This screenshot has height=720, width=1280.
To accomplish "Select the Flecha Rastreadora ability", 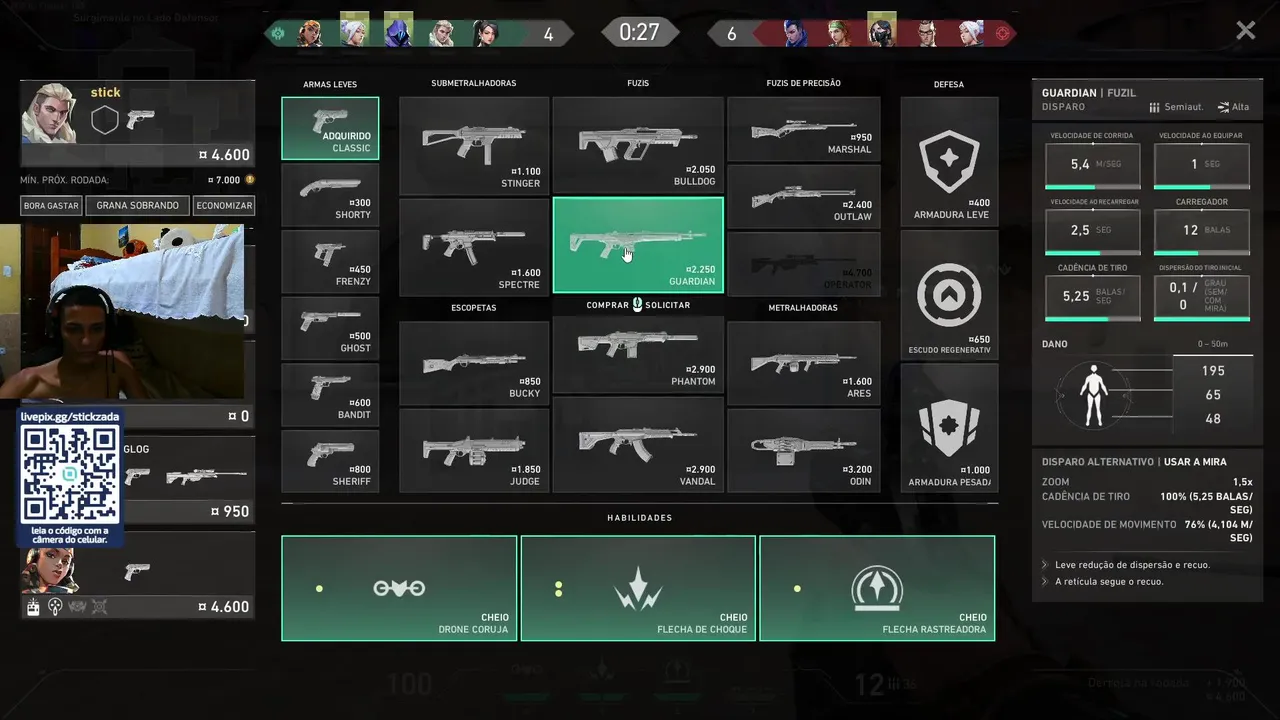I will [x=877, y=588].
